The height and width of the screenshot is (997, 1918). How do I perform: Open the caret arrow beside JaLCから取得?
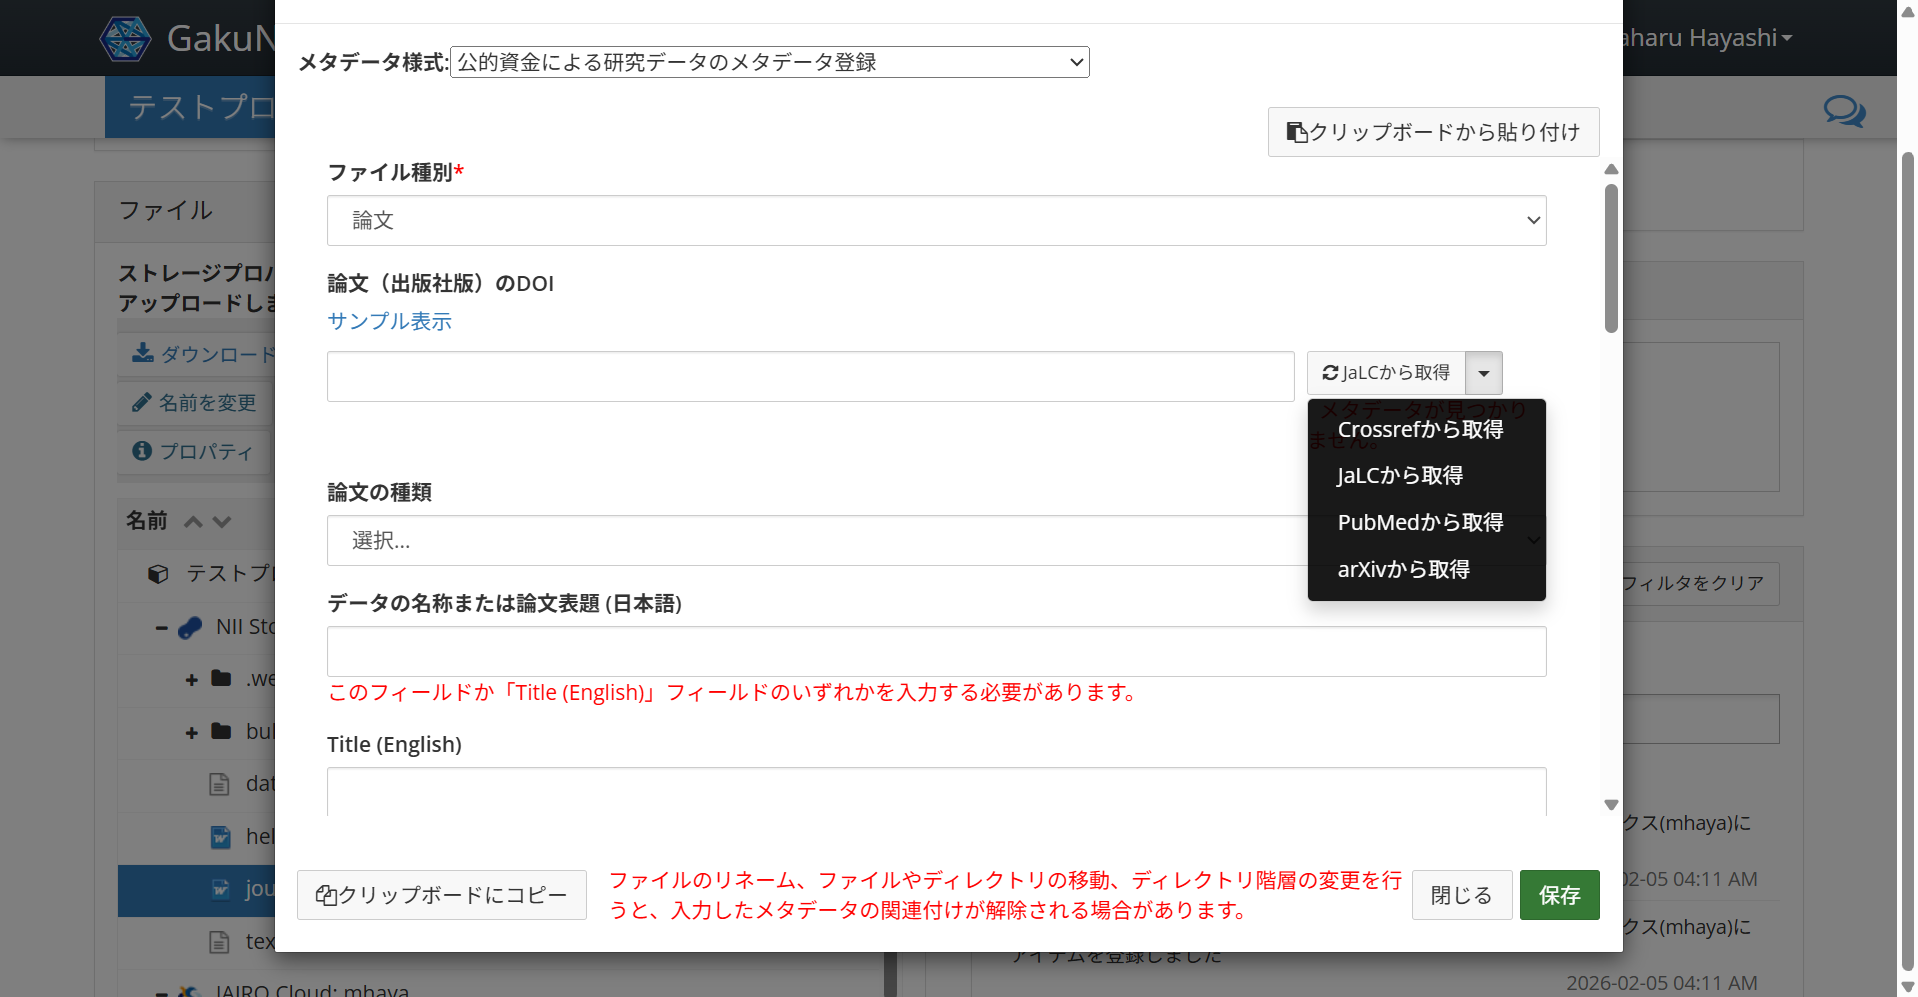(x=1484, y=372)
